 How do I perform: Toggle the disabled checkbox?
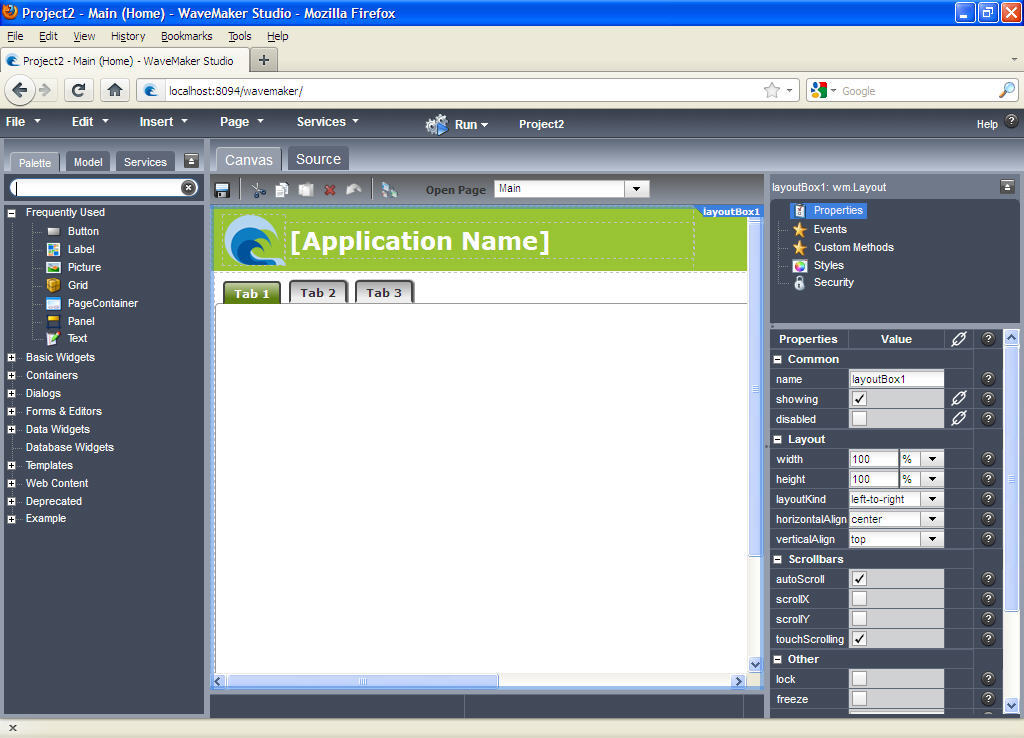(859, 419)
